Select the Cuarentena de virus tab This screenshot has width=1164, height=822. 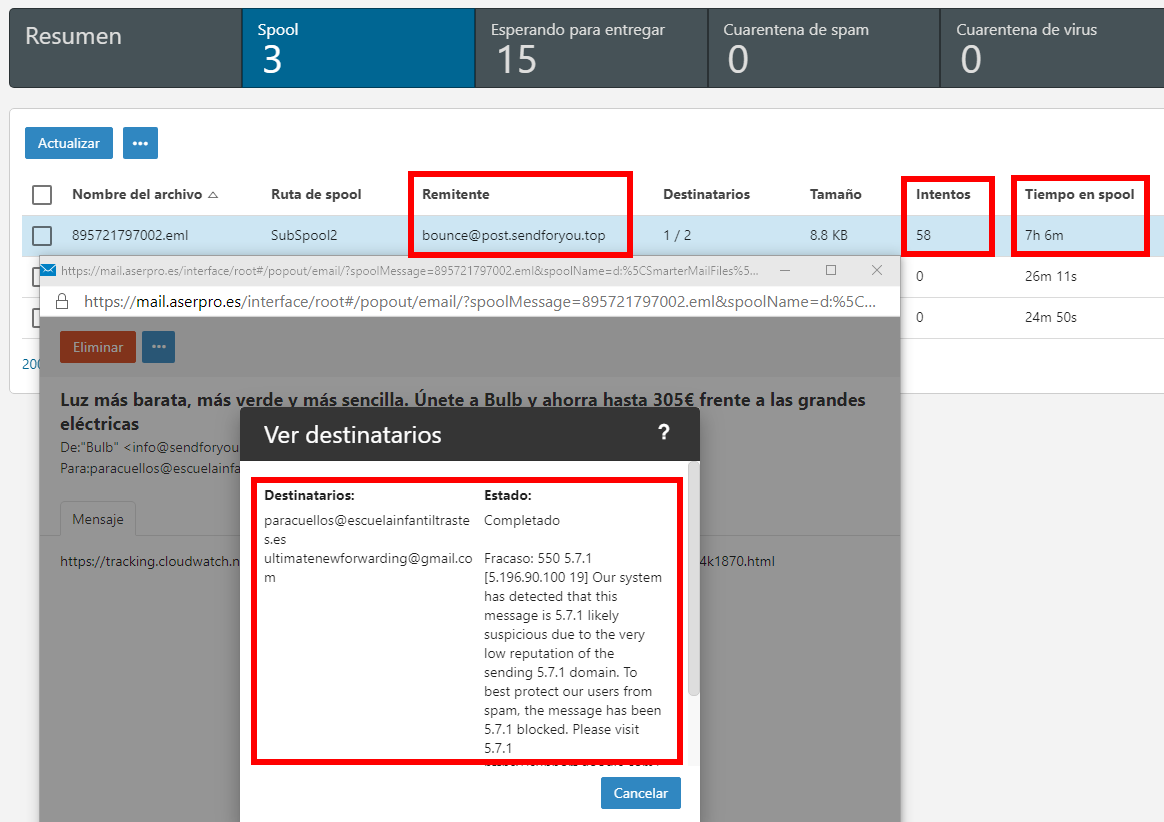click(1050, 48)
